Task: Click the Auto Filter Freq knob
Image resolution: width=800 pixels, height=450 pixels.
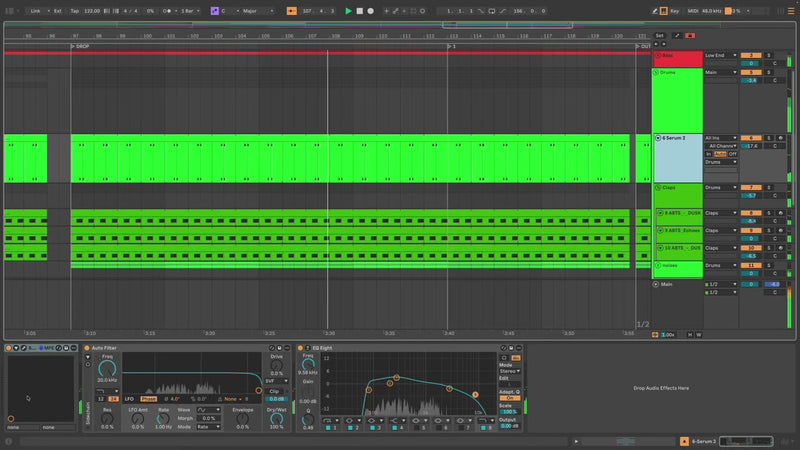Action: [107, 368]
